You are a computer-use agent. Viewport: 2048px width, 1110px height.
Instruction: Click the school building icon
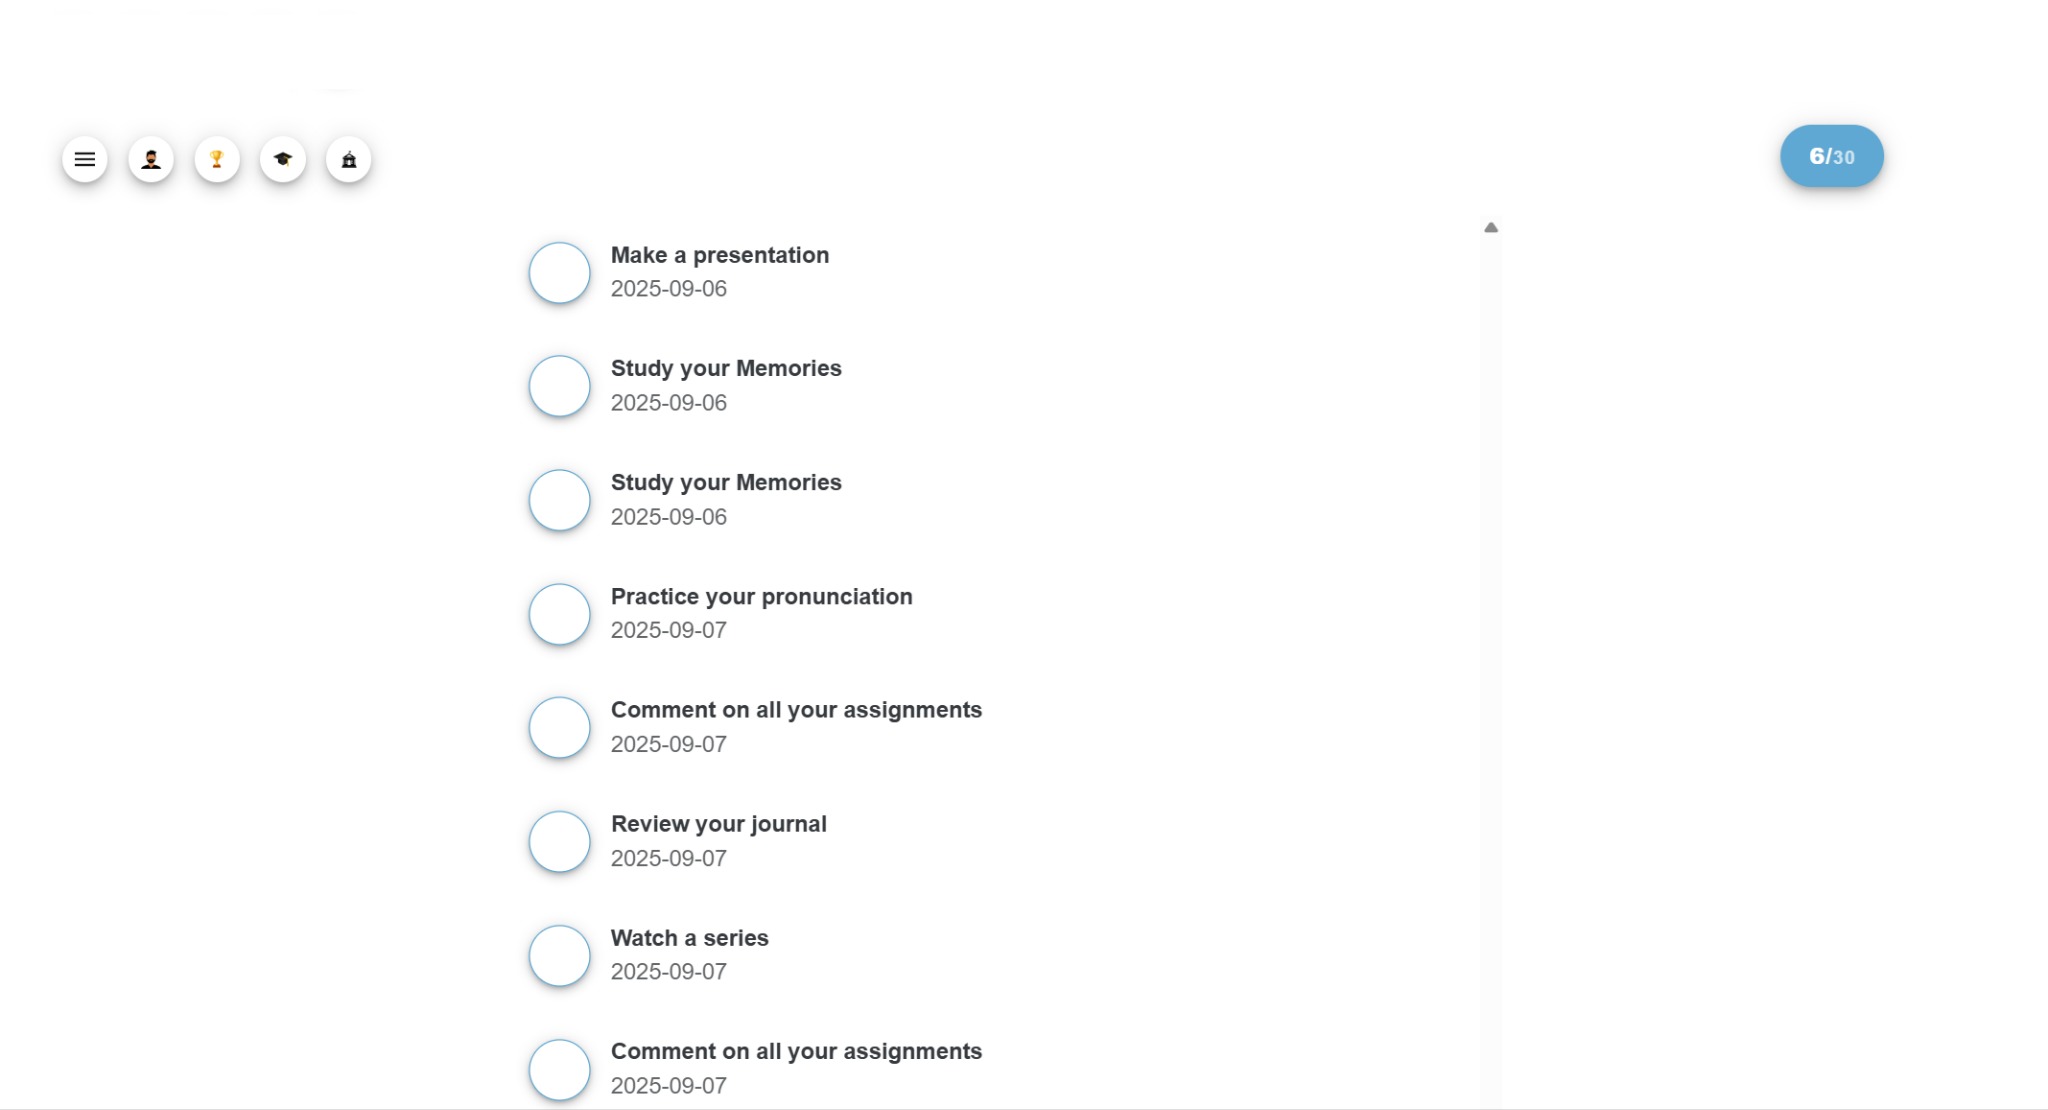(349, 160)
